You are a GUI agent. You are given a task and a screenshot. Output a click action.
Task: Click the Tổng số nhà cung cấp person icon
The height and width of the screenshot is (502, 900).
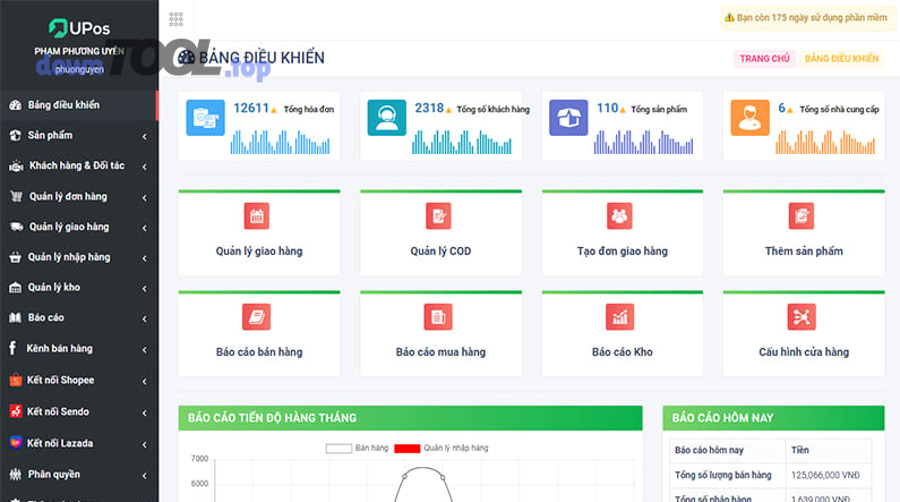[x=750, y=118]
